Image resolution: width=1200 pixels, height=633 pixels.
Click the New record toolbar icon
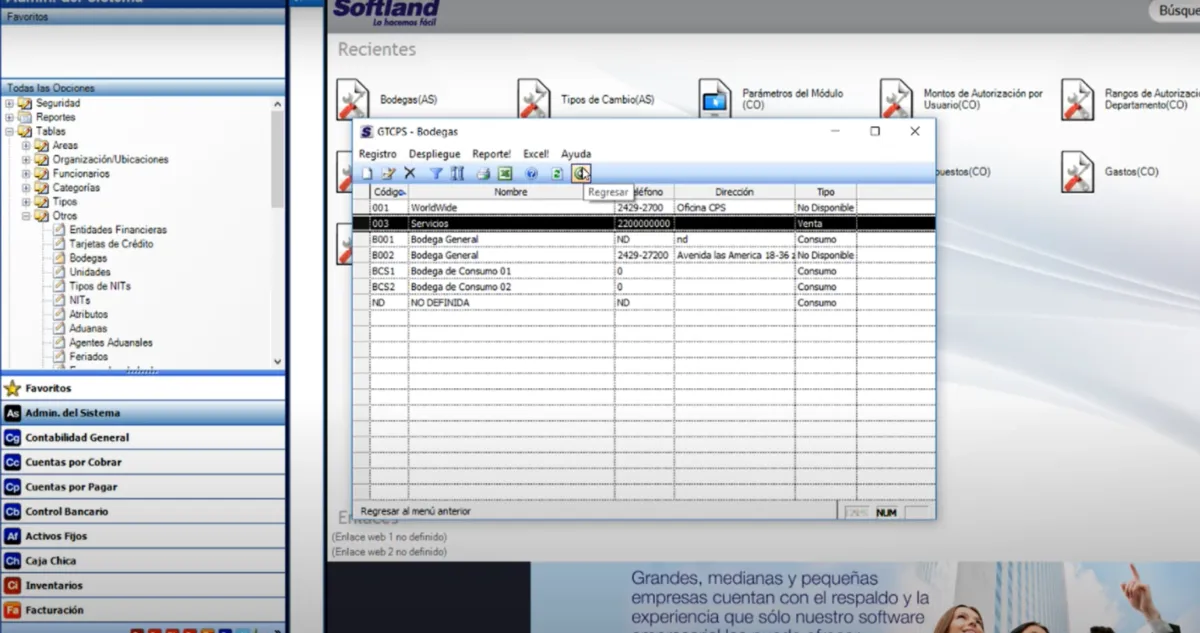click(x=367, y=174)
